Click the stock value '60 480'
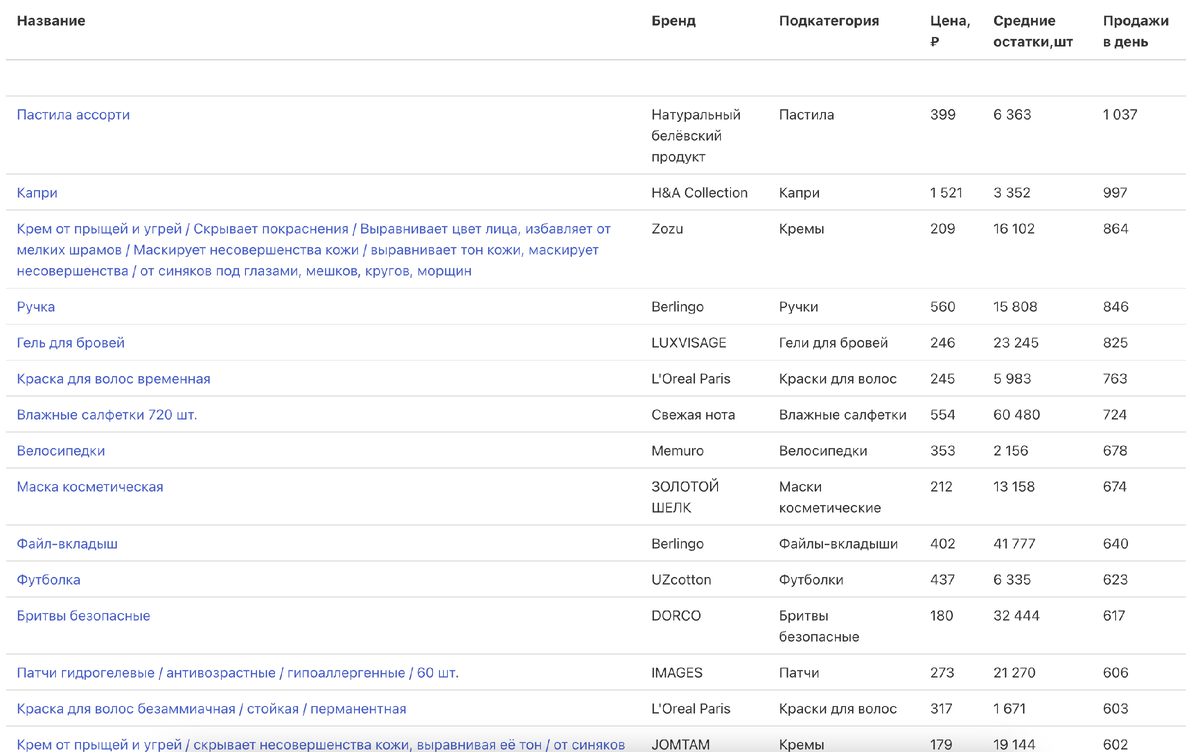Image resolution: width=1200 pixels, height=752 pixels. (1017, 415)
